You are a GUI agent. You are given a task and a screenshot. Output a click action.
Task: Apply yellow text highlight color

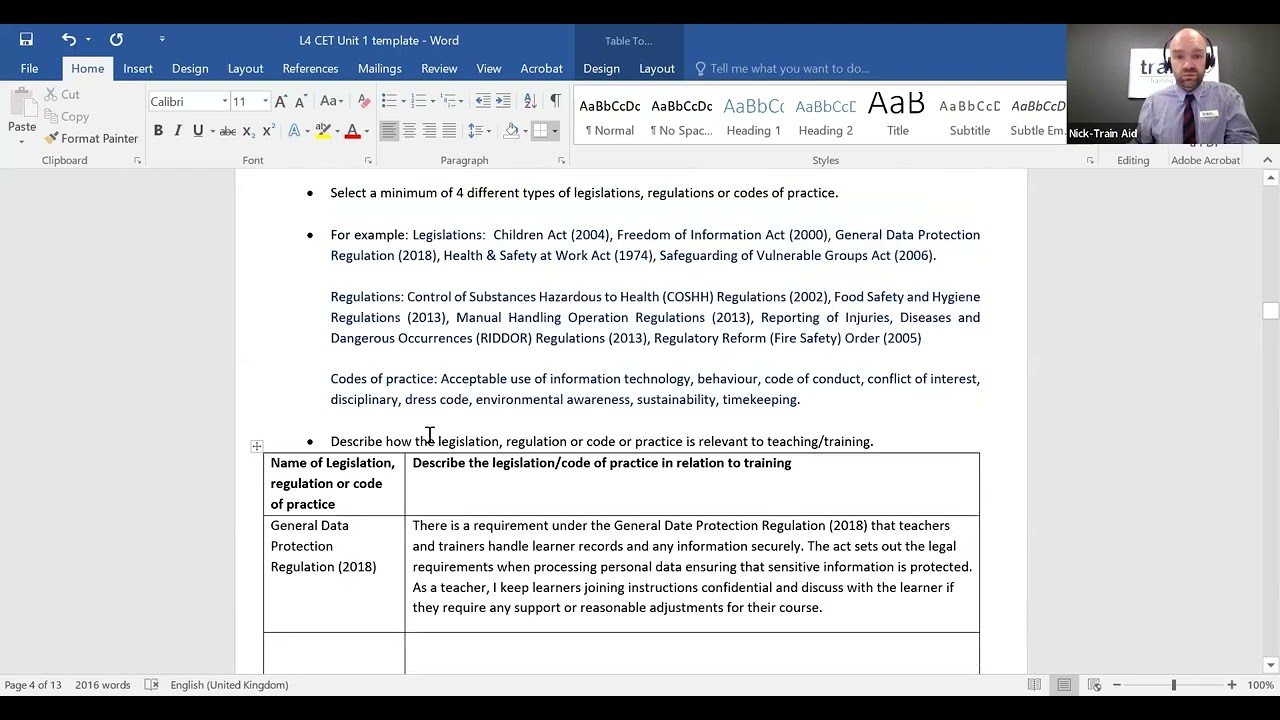322,131
